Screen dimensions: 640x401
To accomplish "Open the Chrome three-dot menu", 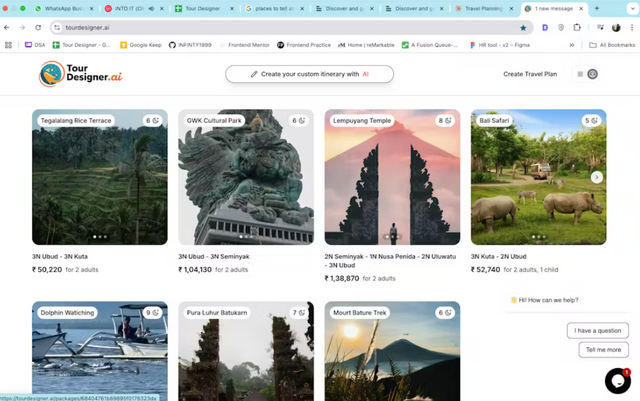I will click(632, 27).
